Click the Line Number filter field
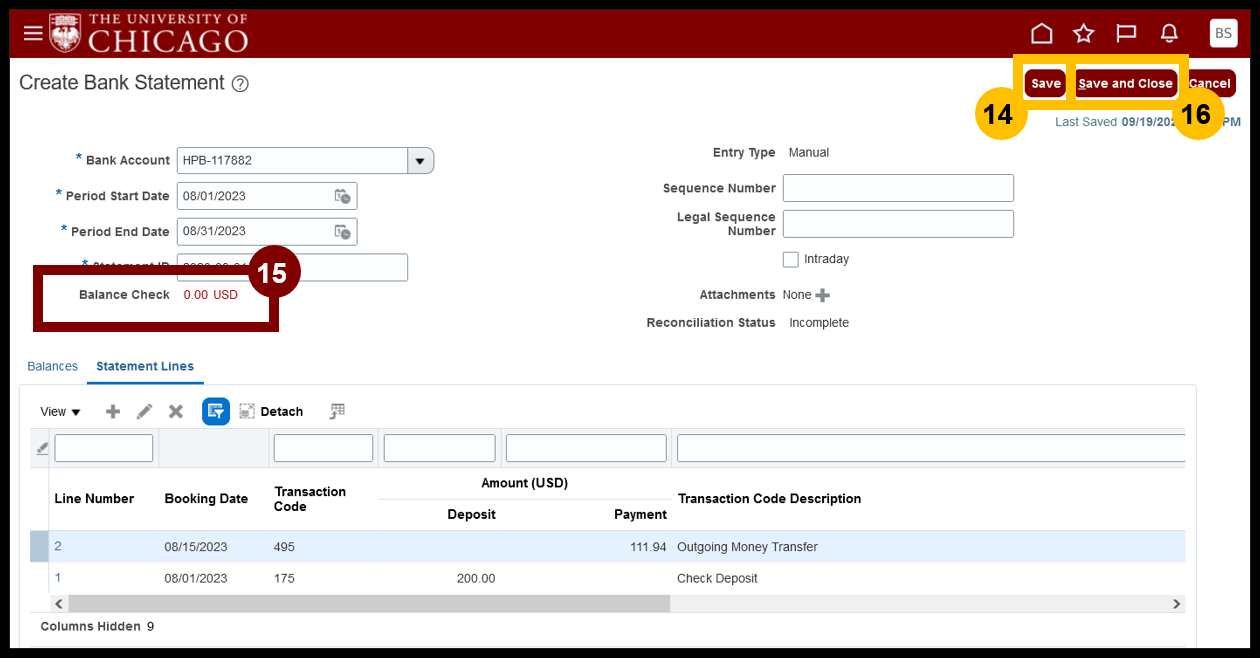1260x658 pixels. pyautogui.click(x=104, y=448)
